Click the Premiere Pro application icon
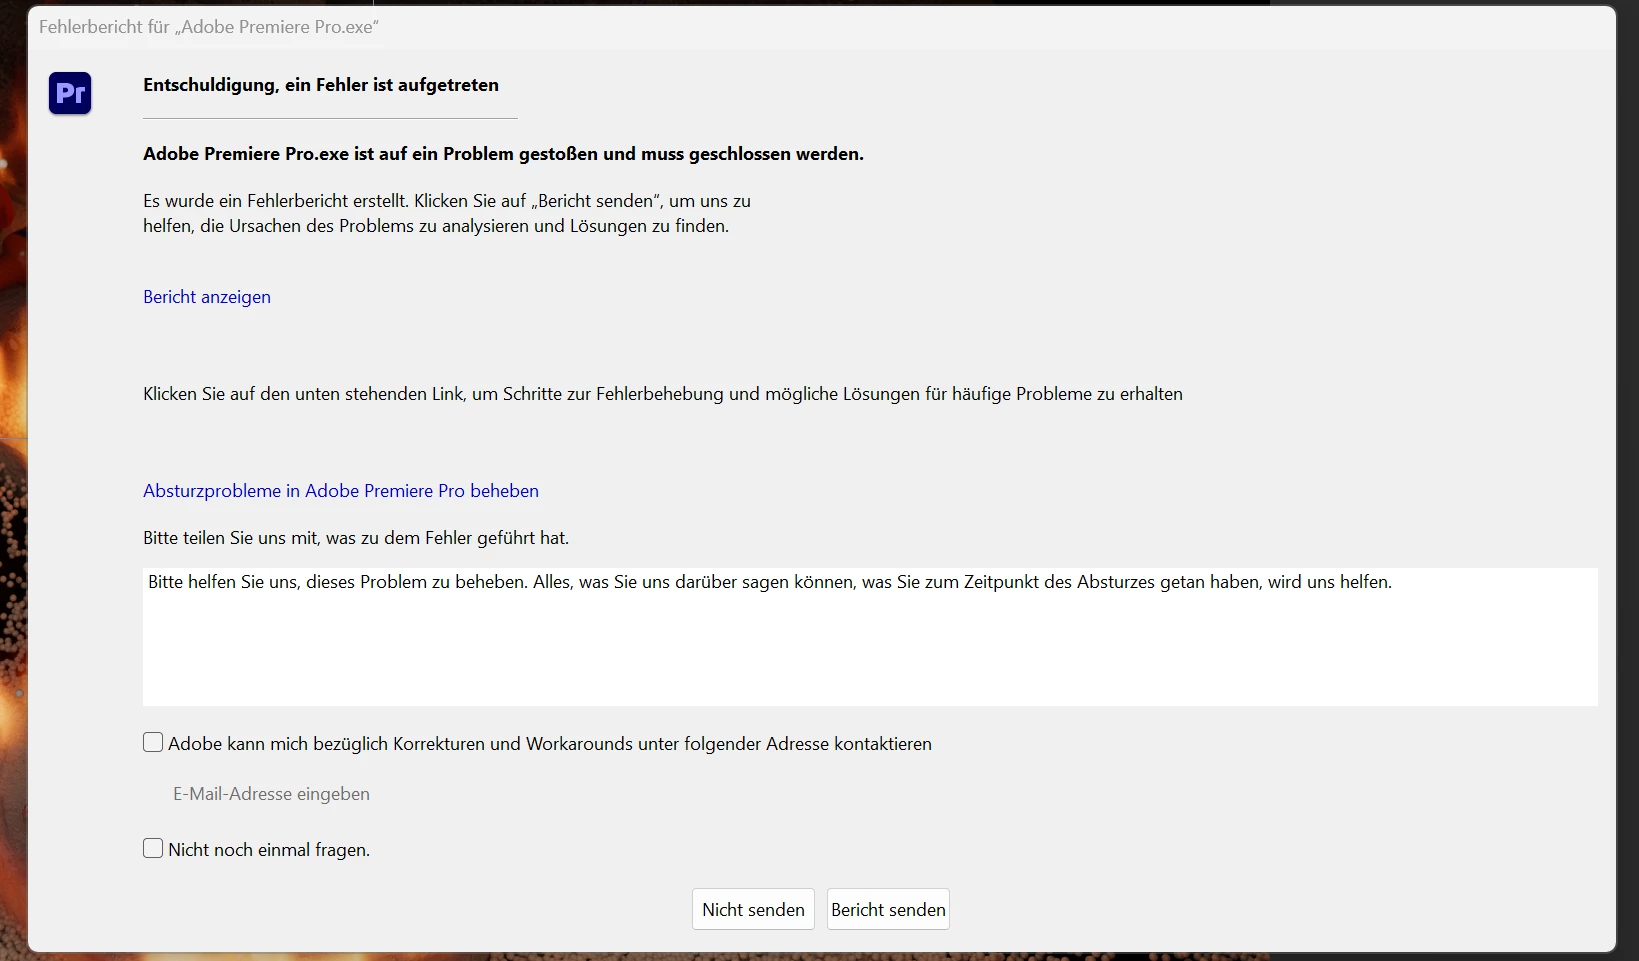Image resolution: width=1639 pixels, height=961 pixels. (x=70, y=93)
